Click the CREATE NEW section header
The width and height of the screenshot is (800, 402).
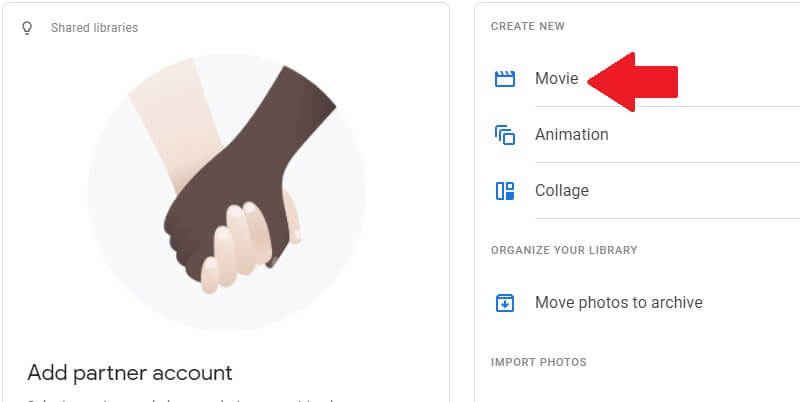point(527,26)
